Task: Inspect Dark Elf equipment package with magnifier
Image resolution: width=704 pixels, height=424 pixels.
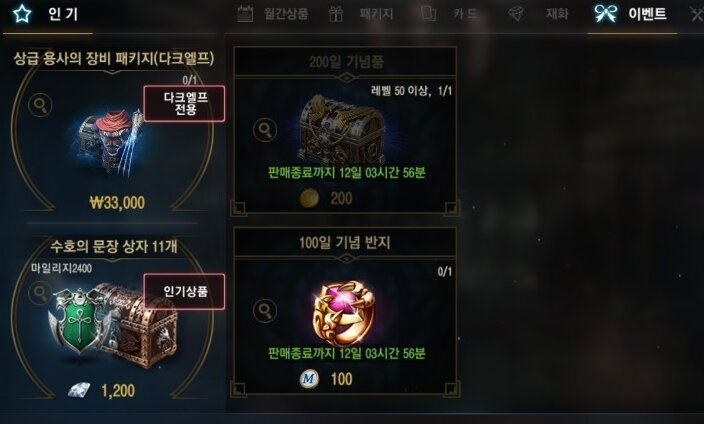Action: tap(40, 106)
